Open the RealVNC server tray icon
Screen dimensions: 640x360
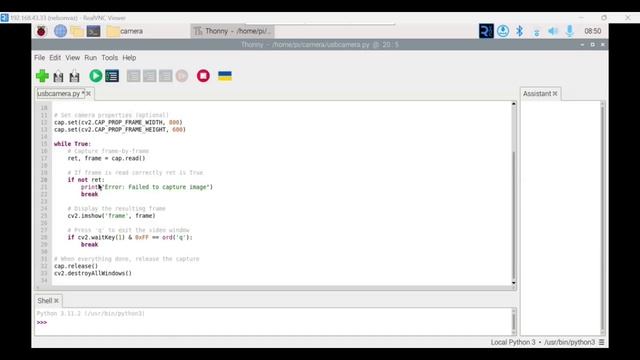pos(486,31)
